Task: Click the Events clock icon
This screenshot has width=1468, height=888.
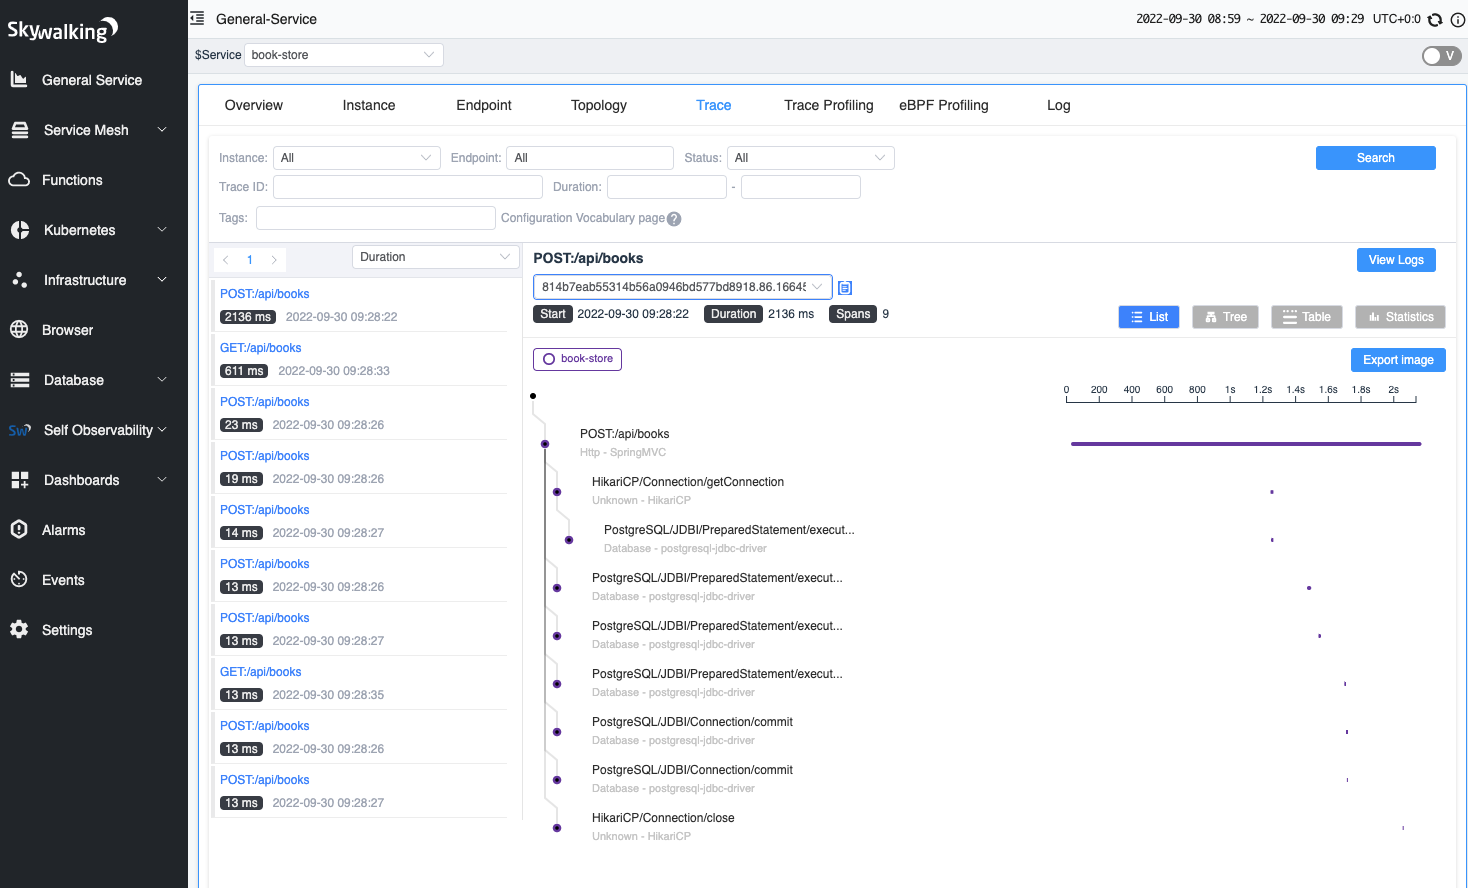Action: click(x=19, y=579)
